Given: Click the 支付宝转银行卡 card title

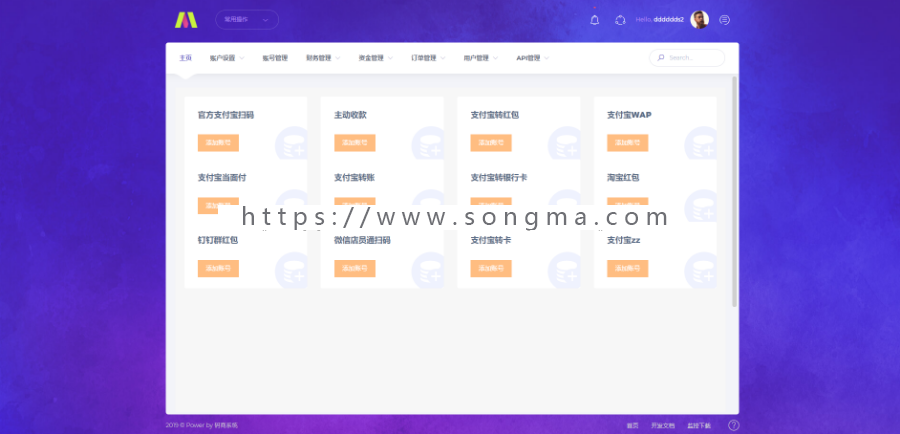Looking at the screenshot, I should point(499,178).
